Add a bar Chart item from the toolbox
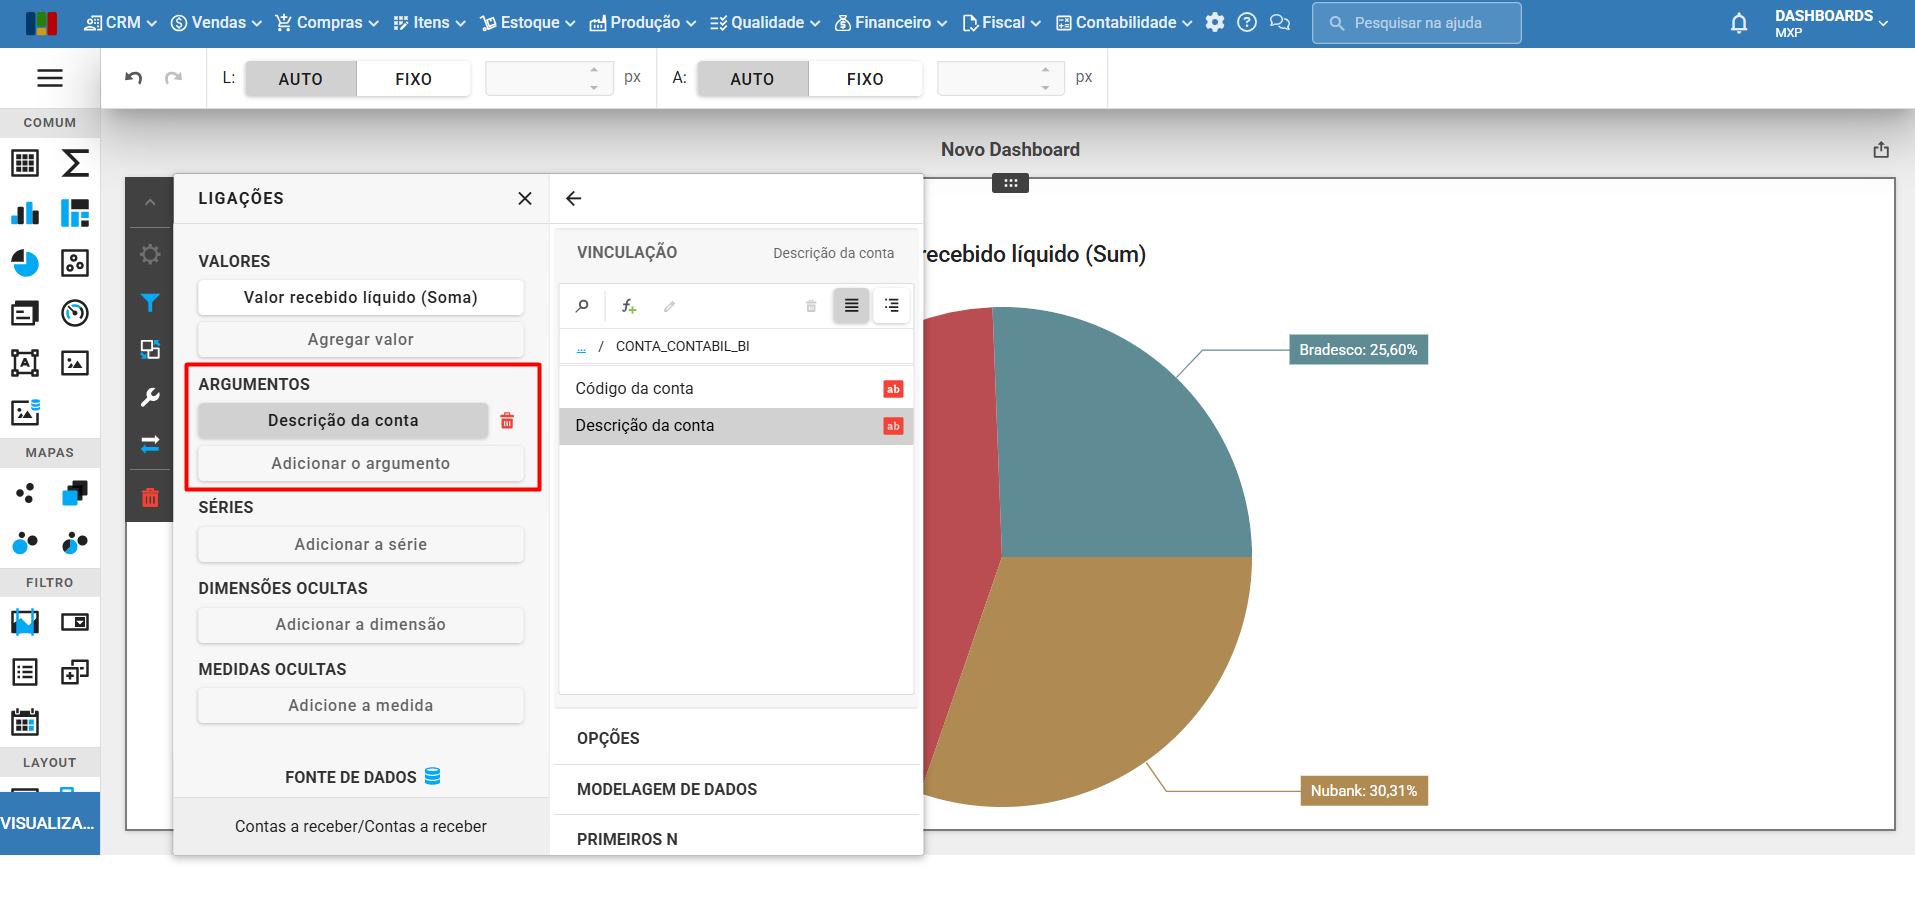This screenshot has height=897, width=1915. coord(25,213)
